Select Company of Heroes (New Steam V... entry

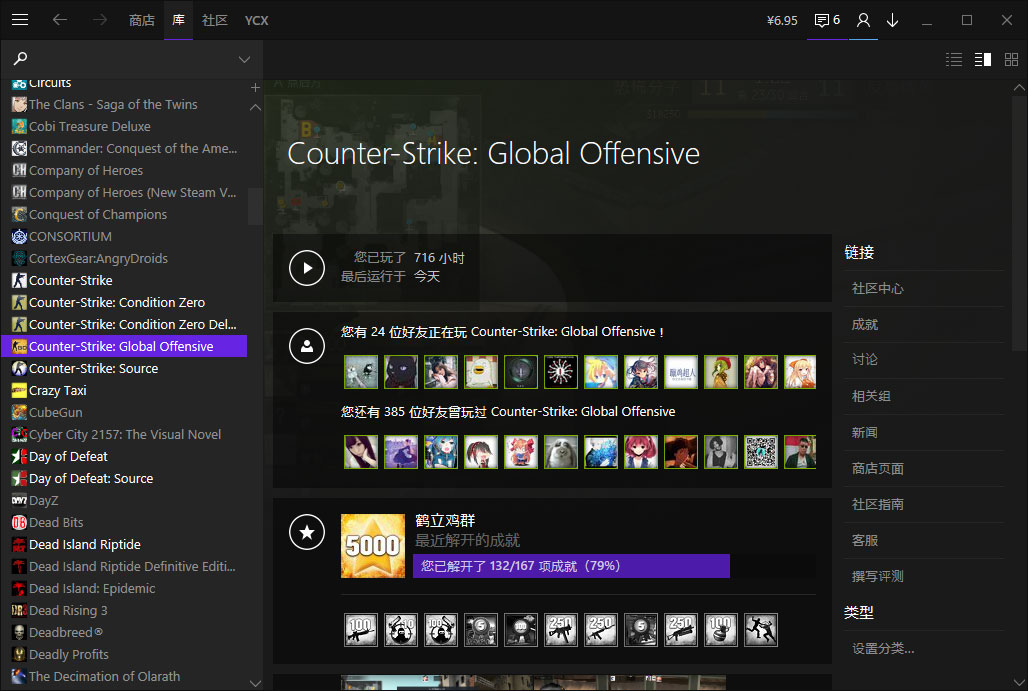pyautogui.click(x=125, y=192)
